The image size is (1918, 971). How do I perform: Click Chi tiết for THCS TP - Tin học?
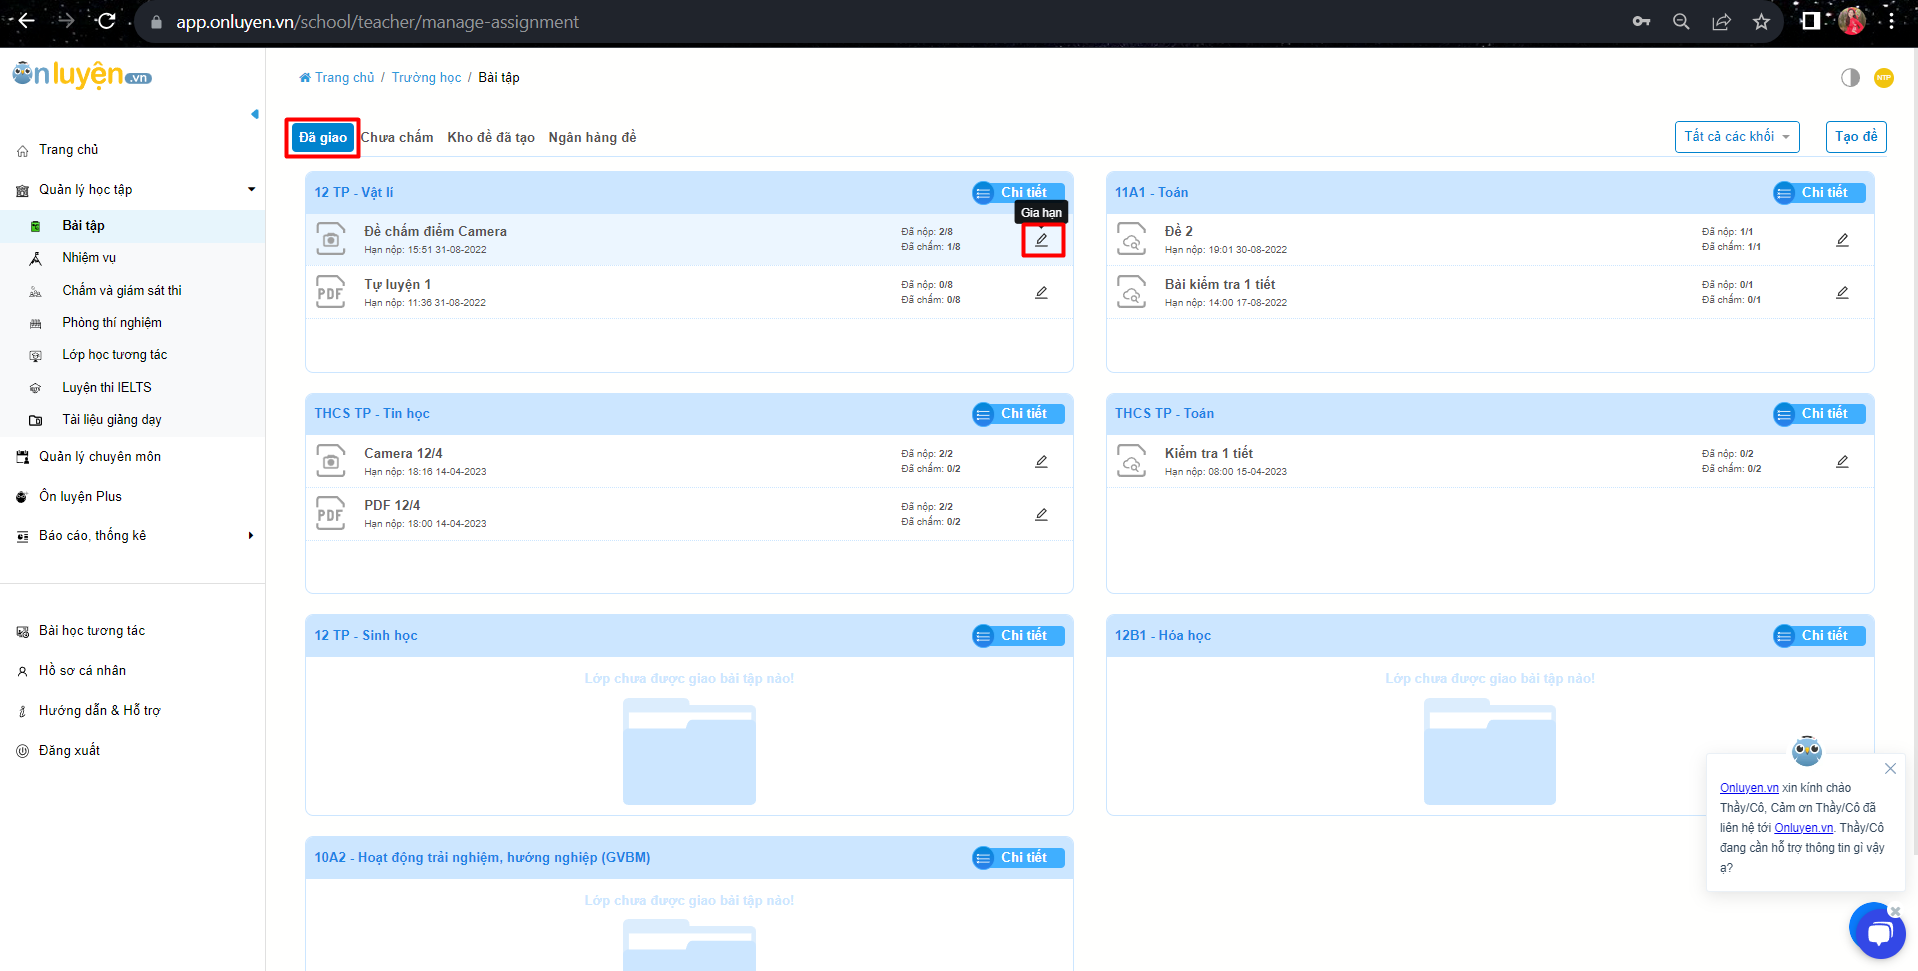click(1018, 414)
